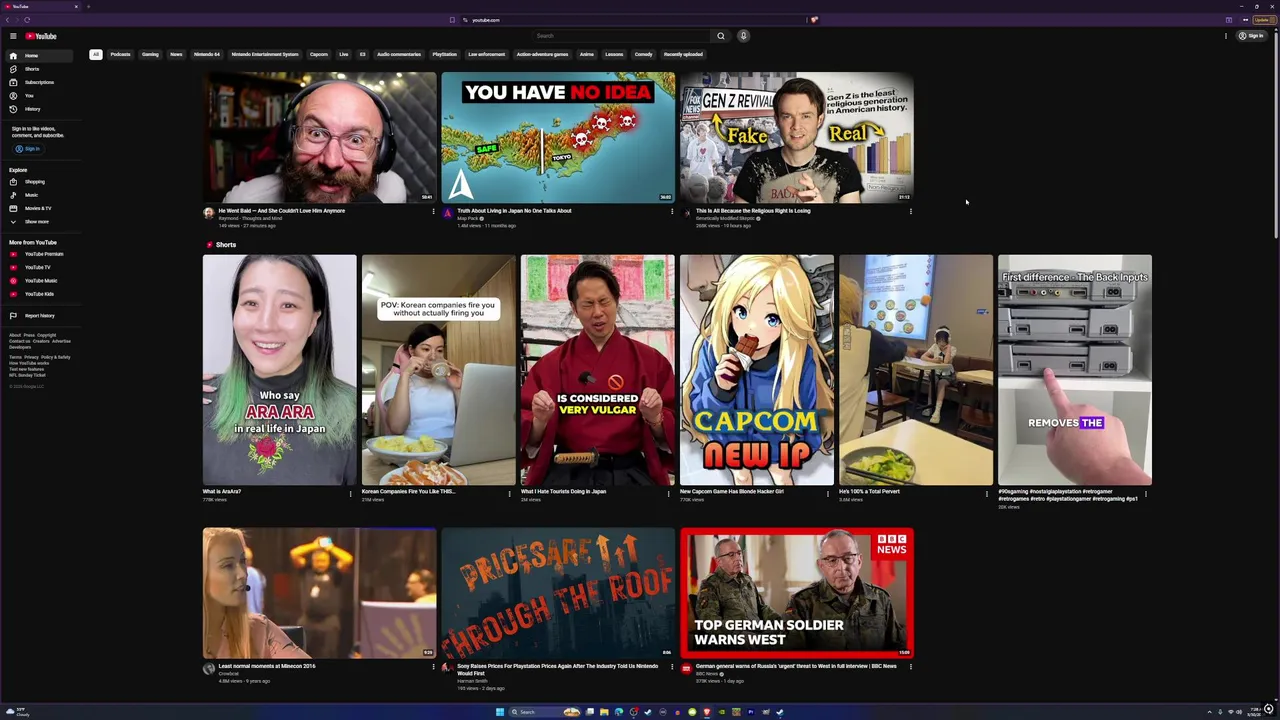This screenshot has width=1280, height=720.
Task: Select the Recently uploaded chip
Action: pyautogui.click(x=683, y=54)
